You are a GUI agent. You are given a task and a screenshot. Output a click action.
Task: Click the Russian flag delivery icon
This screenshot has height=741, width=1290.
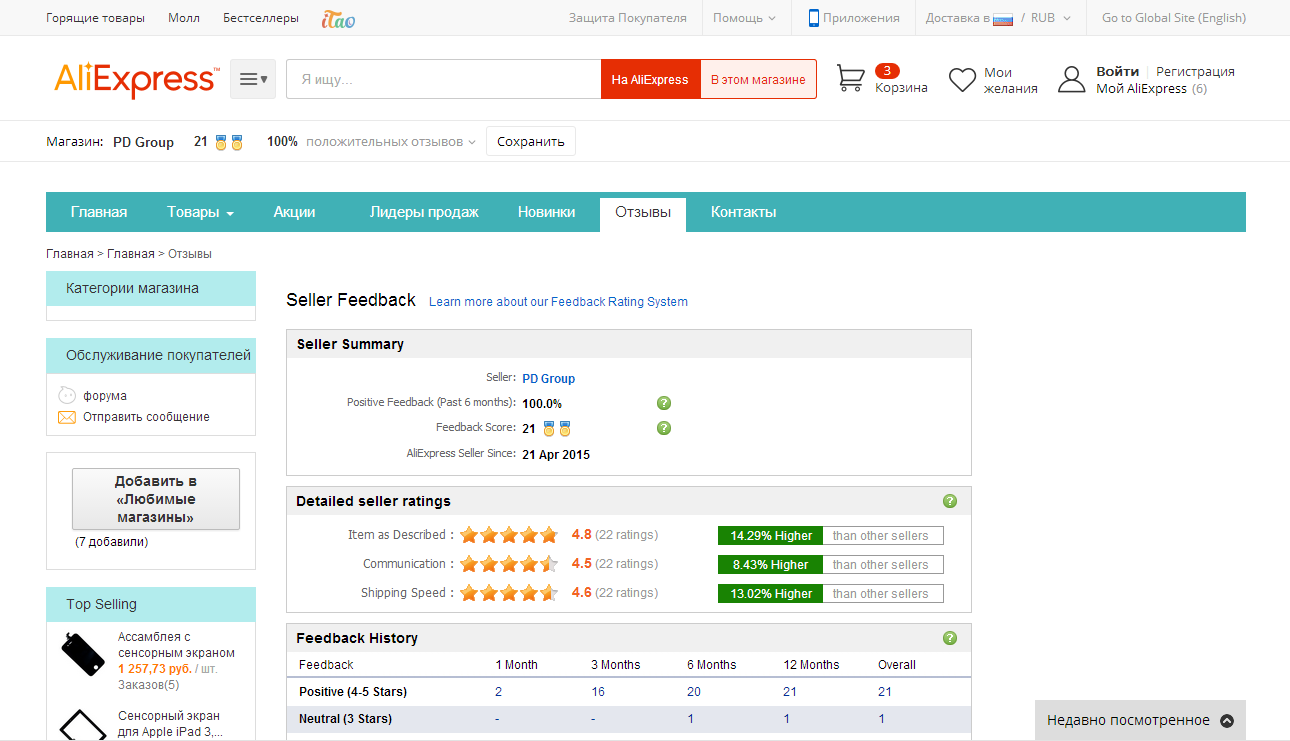(1003, 18)
